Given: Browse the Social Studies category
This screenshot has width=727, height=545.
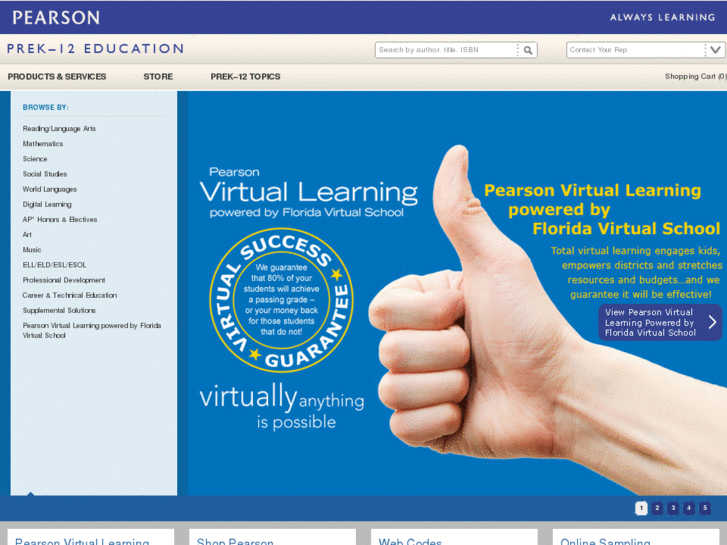Looking at the screenshot, I should [45, 174].
